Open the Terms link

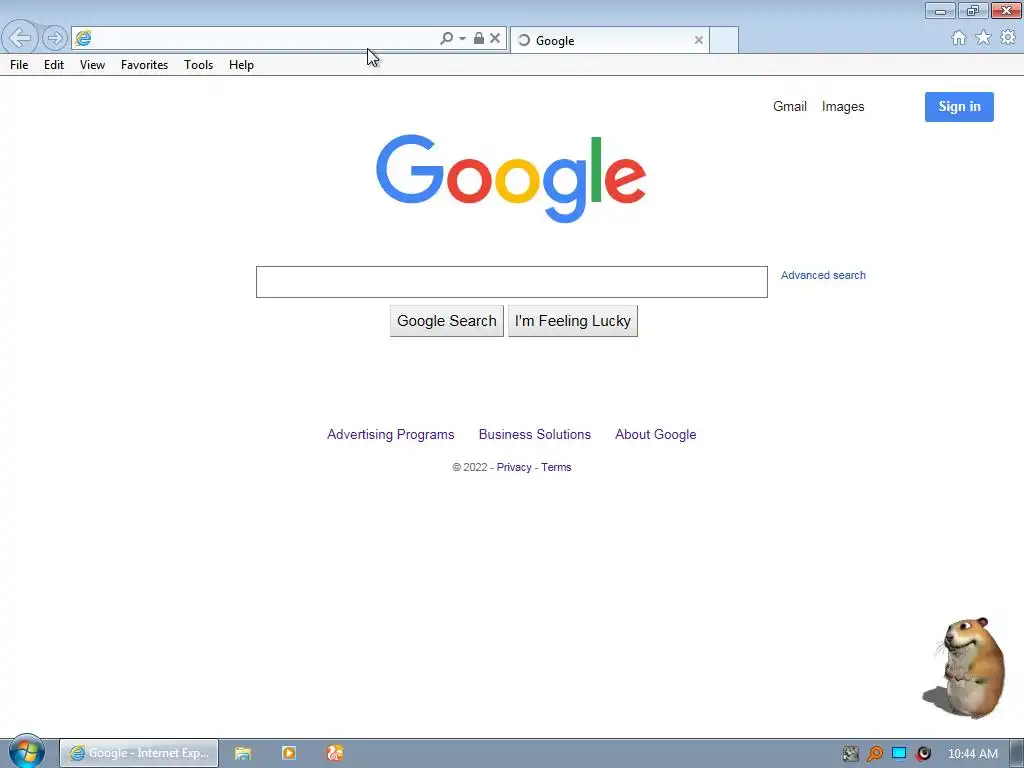[556, 468]
